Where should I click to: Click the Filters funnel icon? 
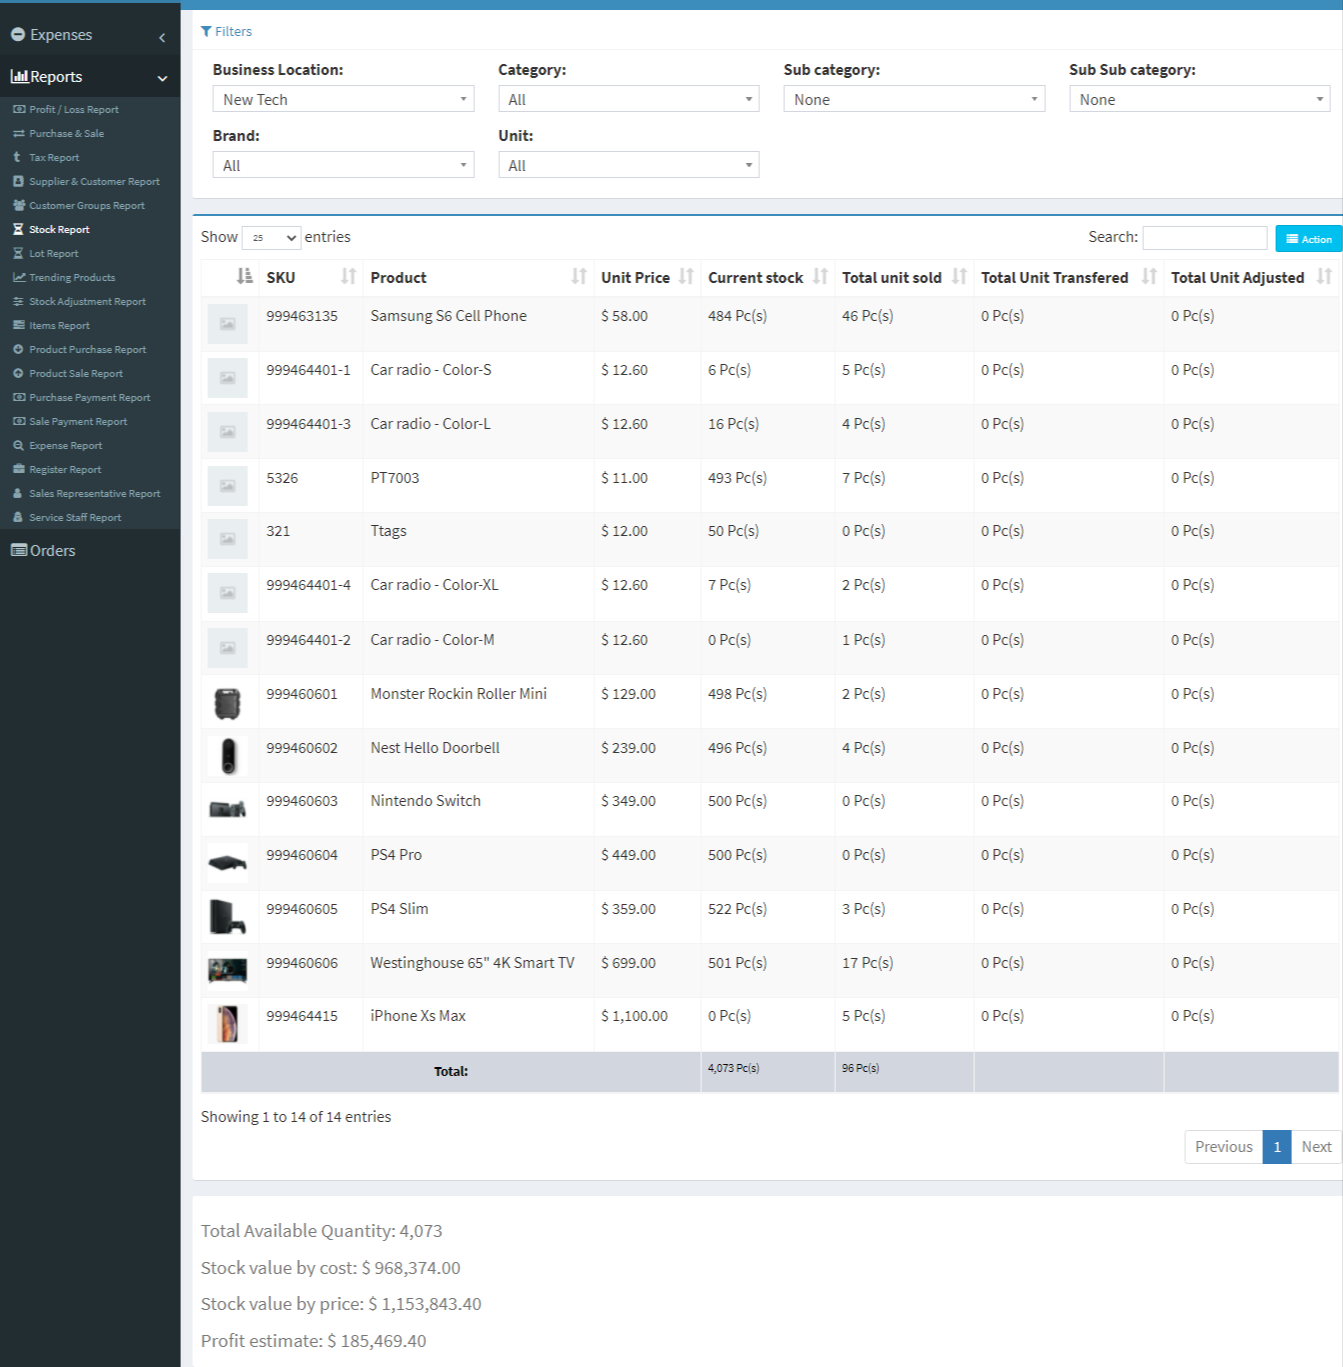pyautogui.click(x=206, y=32)
